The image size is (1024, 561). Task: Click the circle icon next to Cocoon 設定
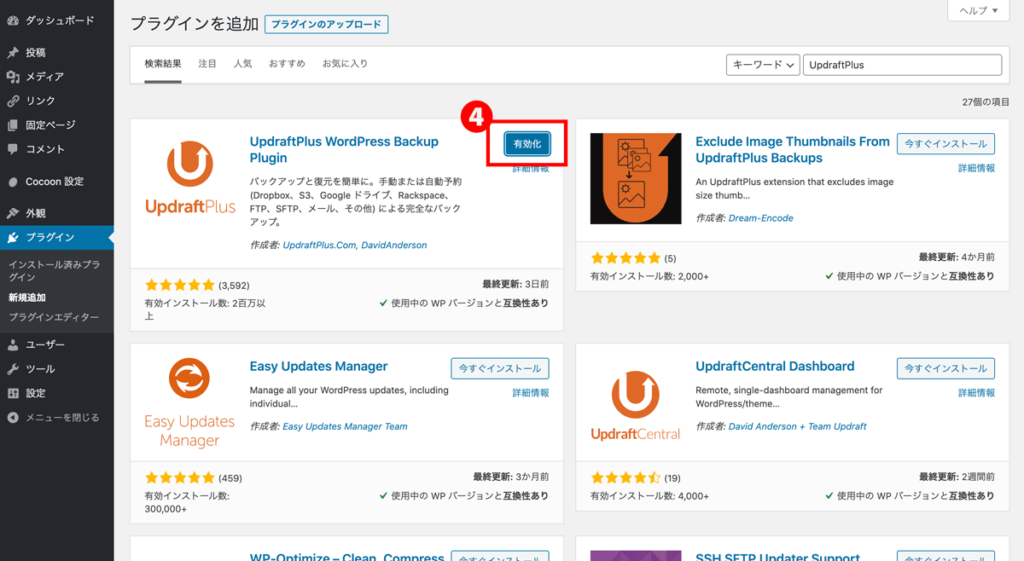[x=12, y=182]
